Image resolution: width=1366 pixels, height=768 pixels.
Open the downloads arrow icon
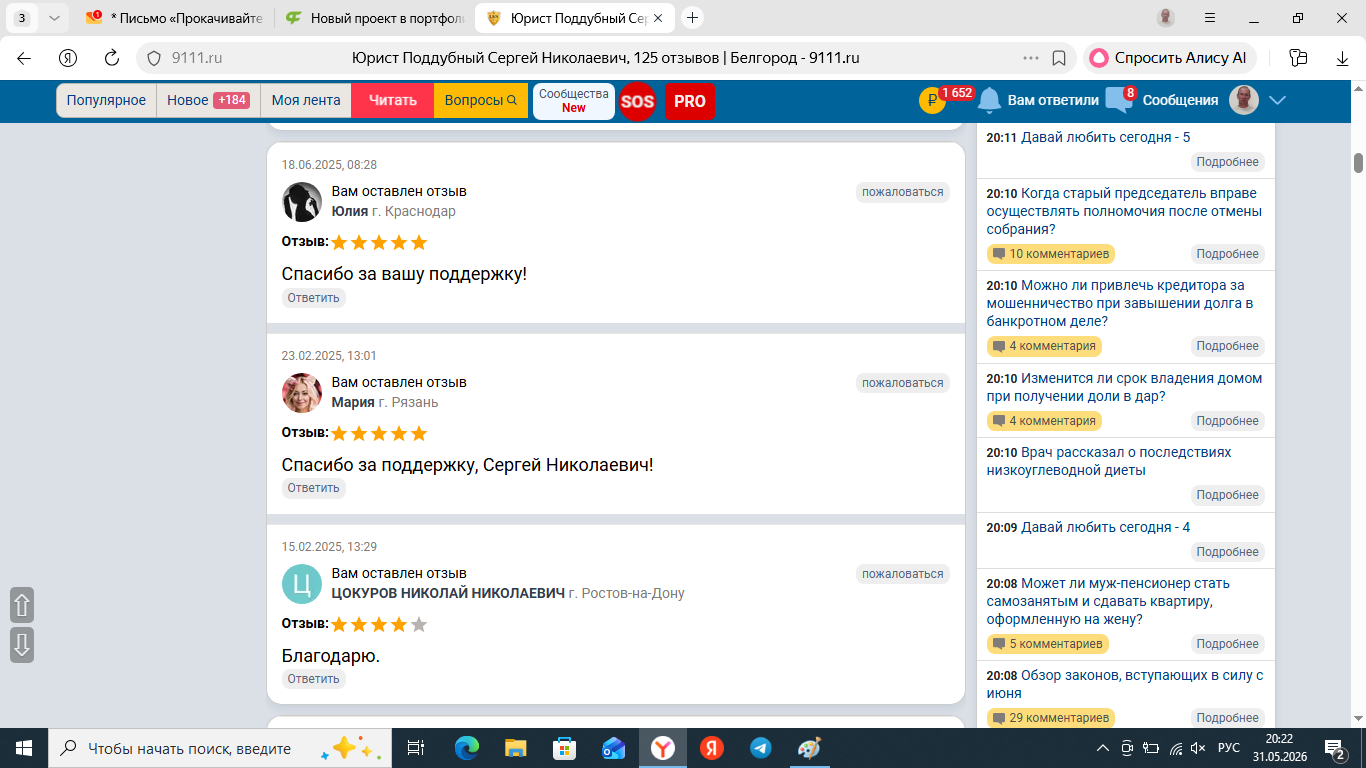[1343, 58]
